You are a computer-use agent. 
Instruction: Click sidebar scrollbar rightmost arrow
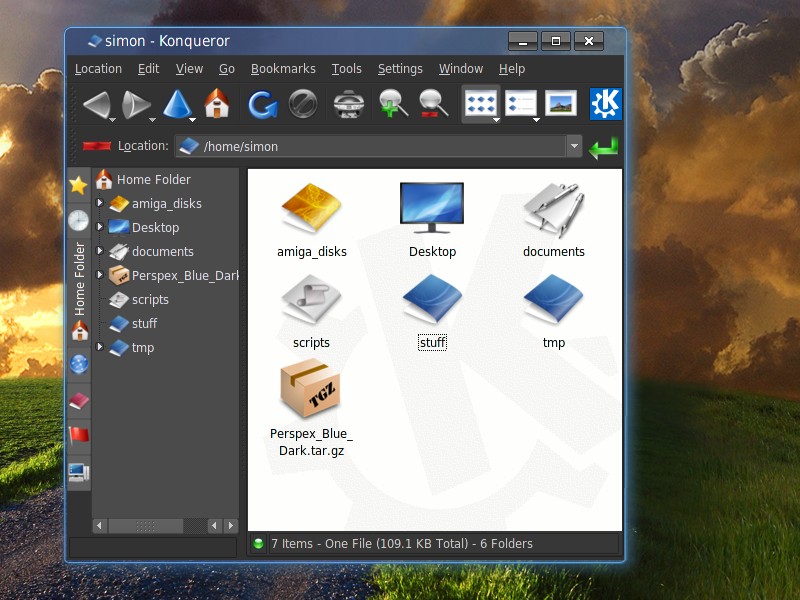click(x=231, y=526)
